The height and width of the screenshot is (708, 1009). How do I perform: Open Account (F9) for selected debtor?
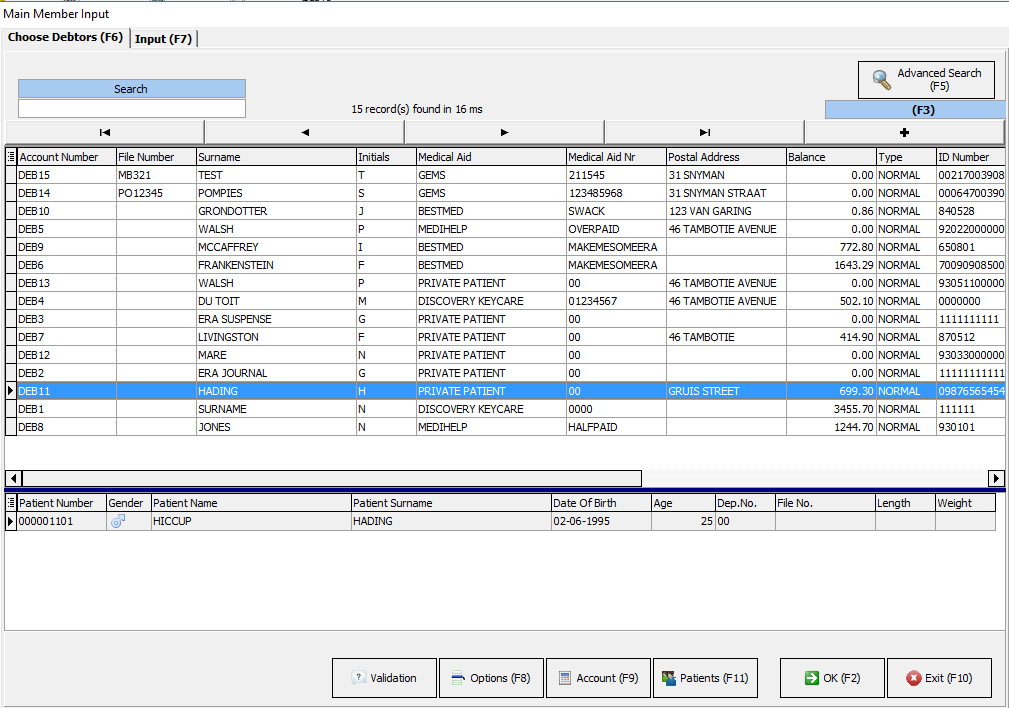pos(597,678)
